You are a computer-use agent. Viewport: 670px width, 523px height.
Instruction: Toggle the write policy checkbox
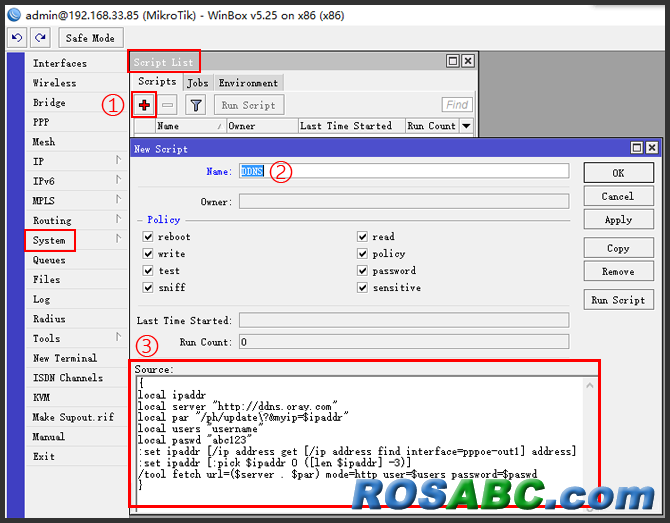pos(148,254)
